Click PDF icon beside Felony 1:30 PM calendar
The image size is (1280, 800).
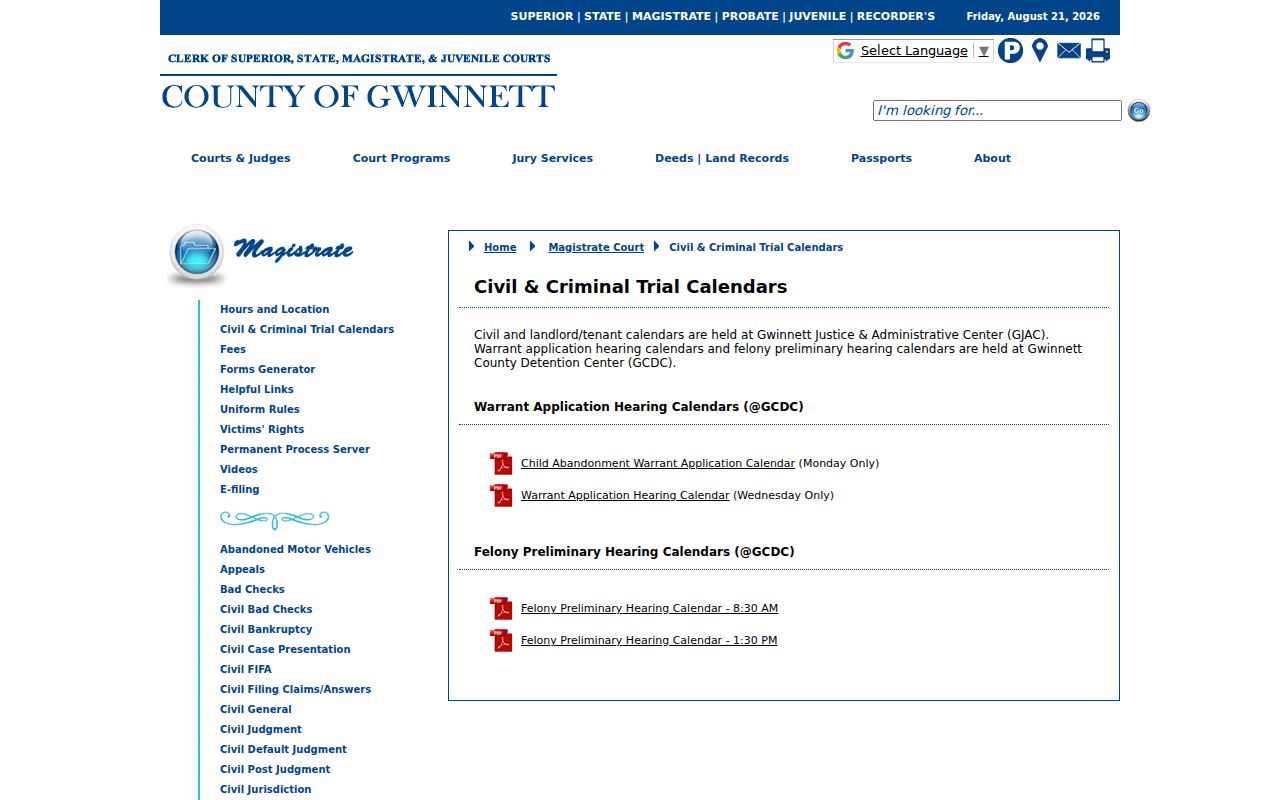(501, 641)
